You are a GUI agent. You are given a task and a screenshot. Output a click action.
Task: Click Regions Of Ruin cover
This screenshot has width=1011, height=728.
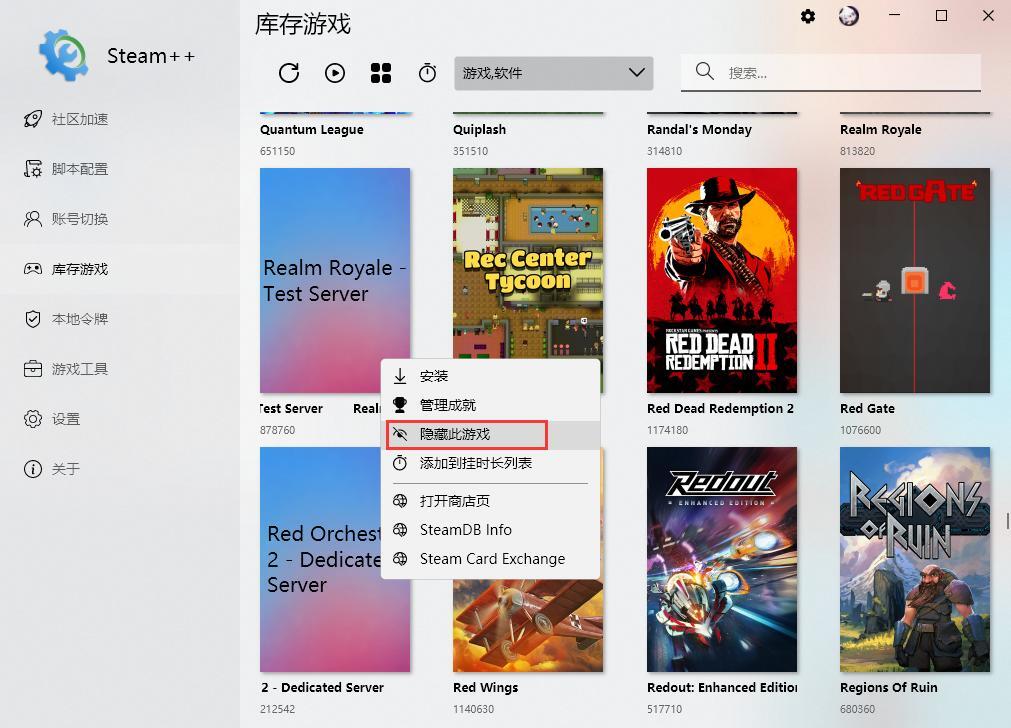tap(914, 559)
